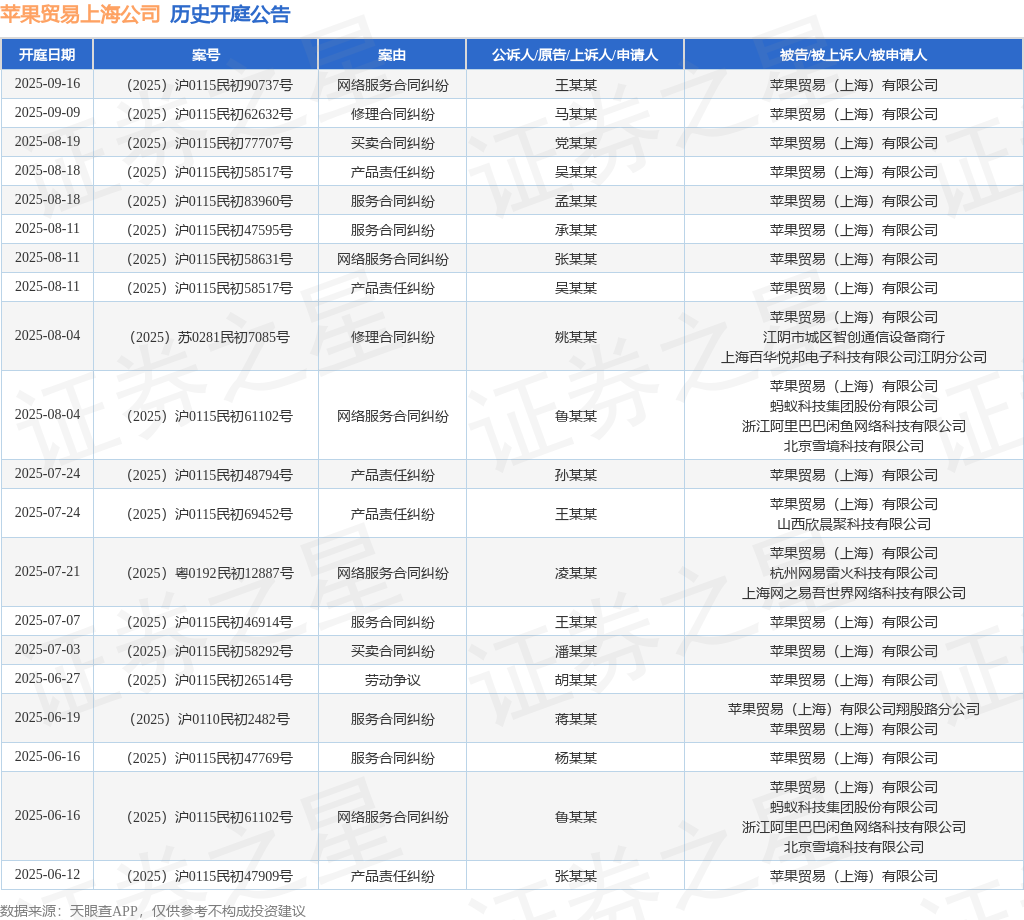Click date cell 2025-07-03
Viewport: 1024px width, 920px height.
[x=47, y=650]
